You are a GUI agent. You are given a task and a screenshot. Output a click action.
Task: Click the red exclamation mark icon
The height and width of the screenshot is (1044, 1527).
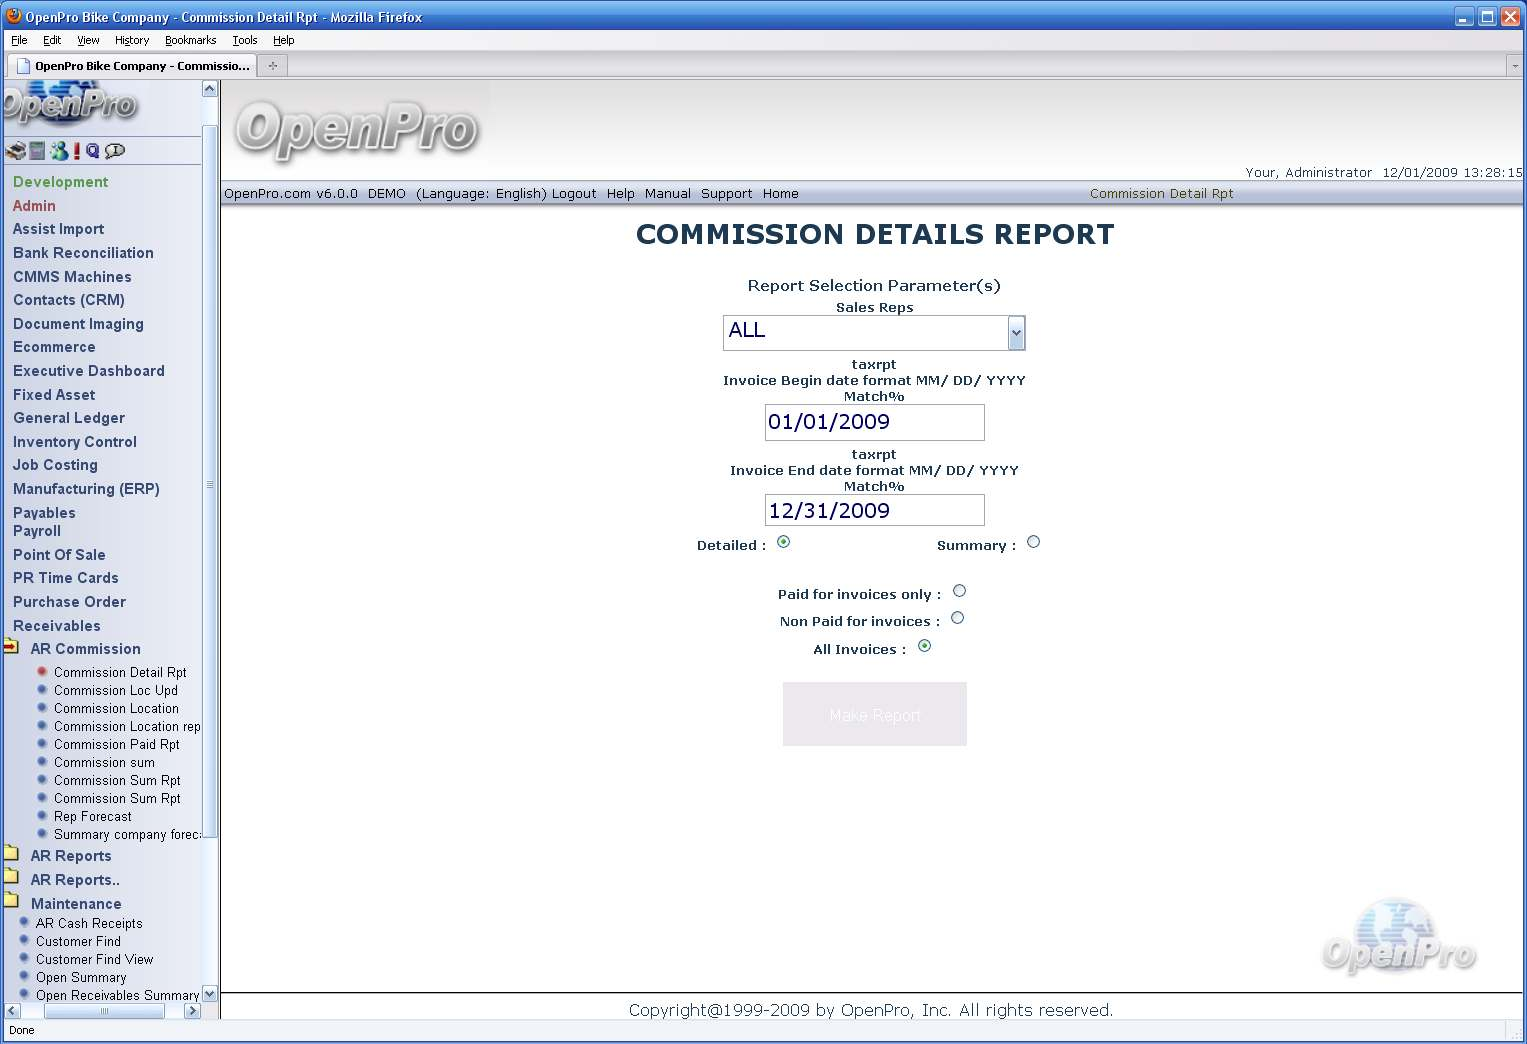point(76,151)
